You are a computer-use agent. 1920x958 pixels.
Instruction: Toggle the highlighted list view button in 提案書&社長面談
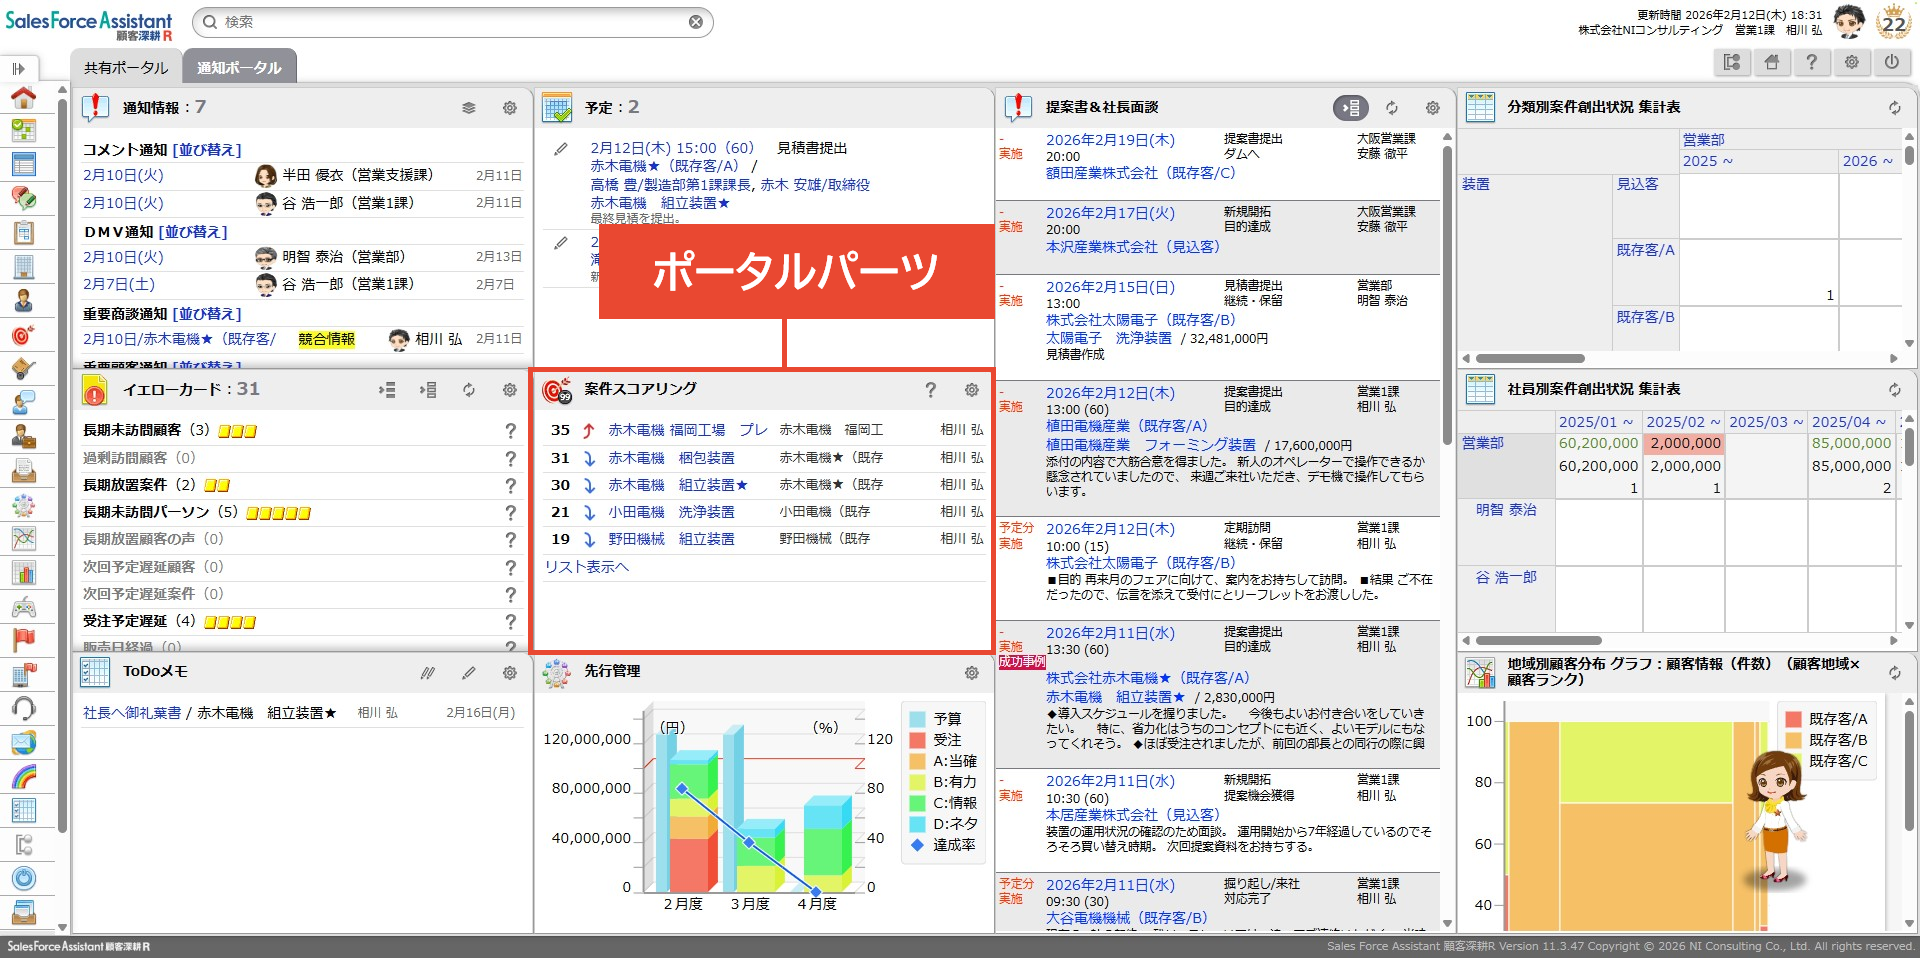[1350, 108]
